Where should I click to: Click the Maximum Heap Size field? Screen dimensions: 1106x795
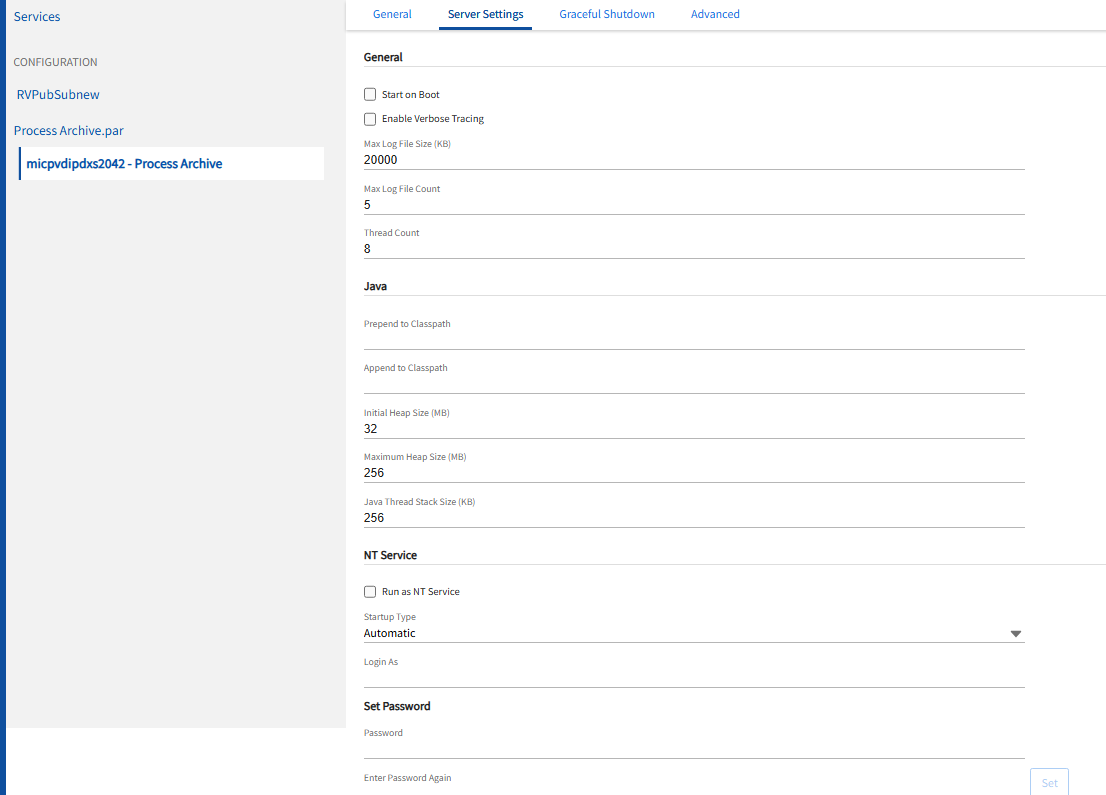pyautogui.click(x=693, y=473)
